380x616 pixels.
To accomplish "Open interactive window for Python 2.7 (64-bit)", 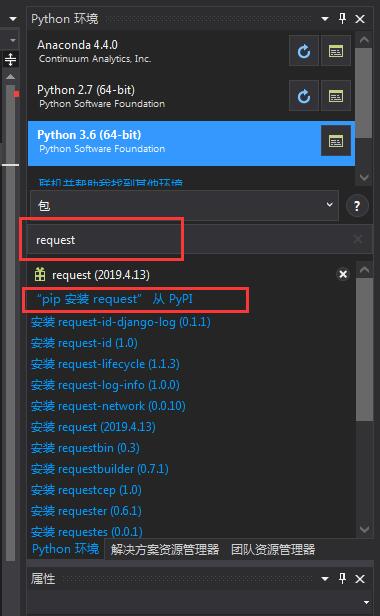I will tap(336, 96).
